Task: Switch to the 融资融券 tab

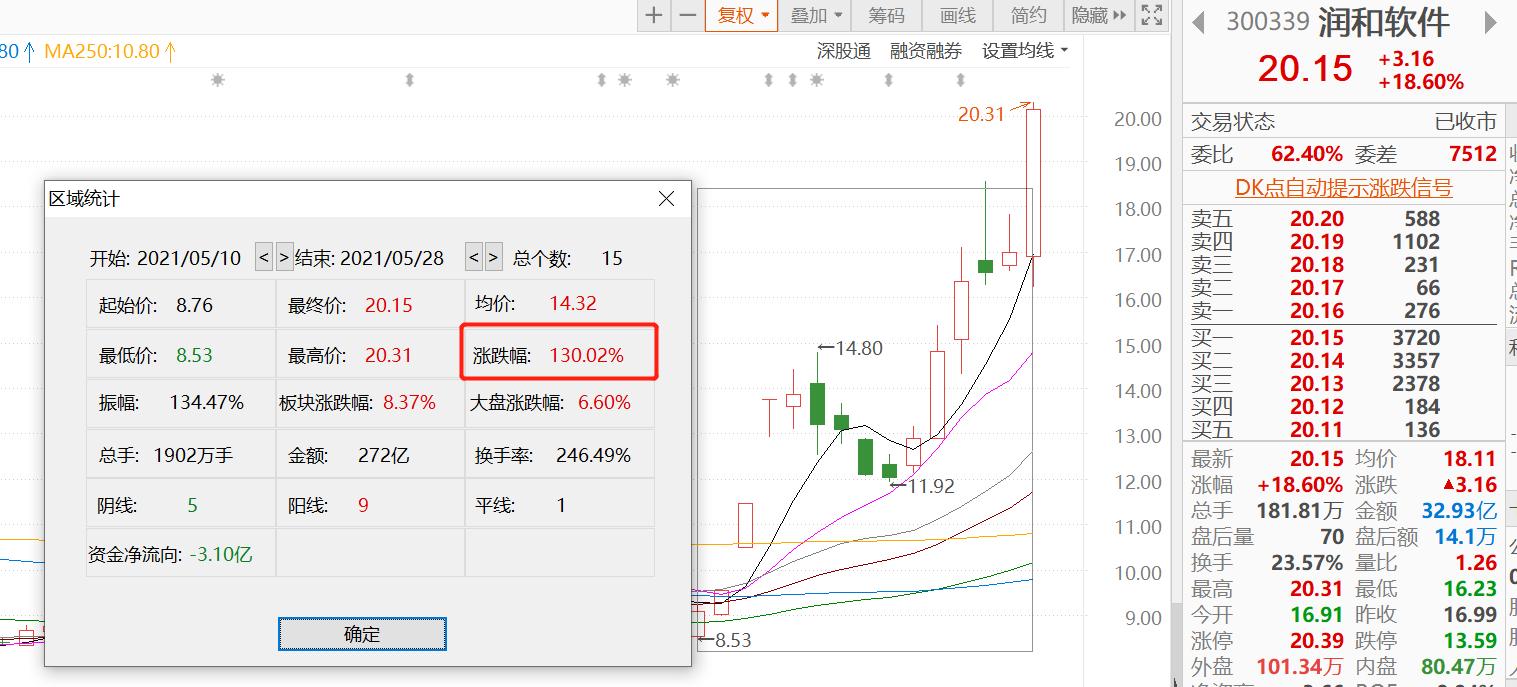Action: point(925,50)
